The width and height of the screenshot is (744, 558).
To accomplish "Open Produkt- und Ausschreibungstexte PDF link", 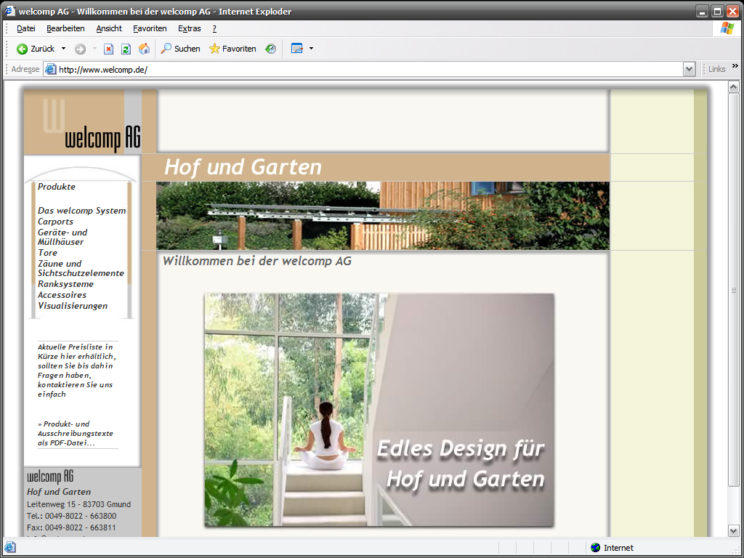I will pos(75,433).
